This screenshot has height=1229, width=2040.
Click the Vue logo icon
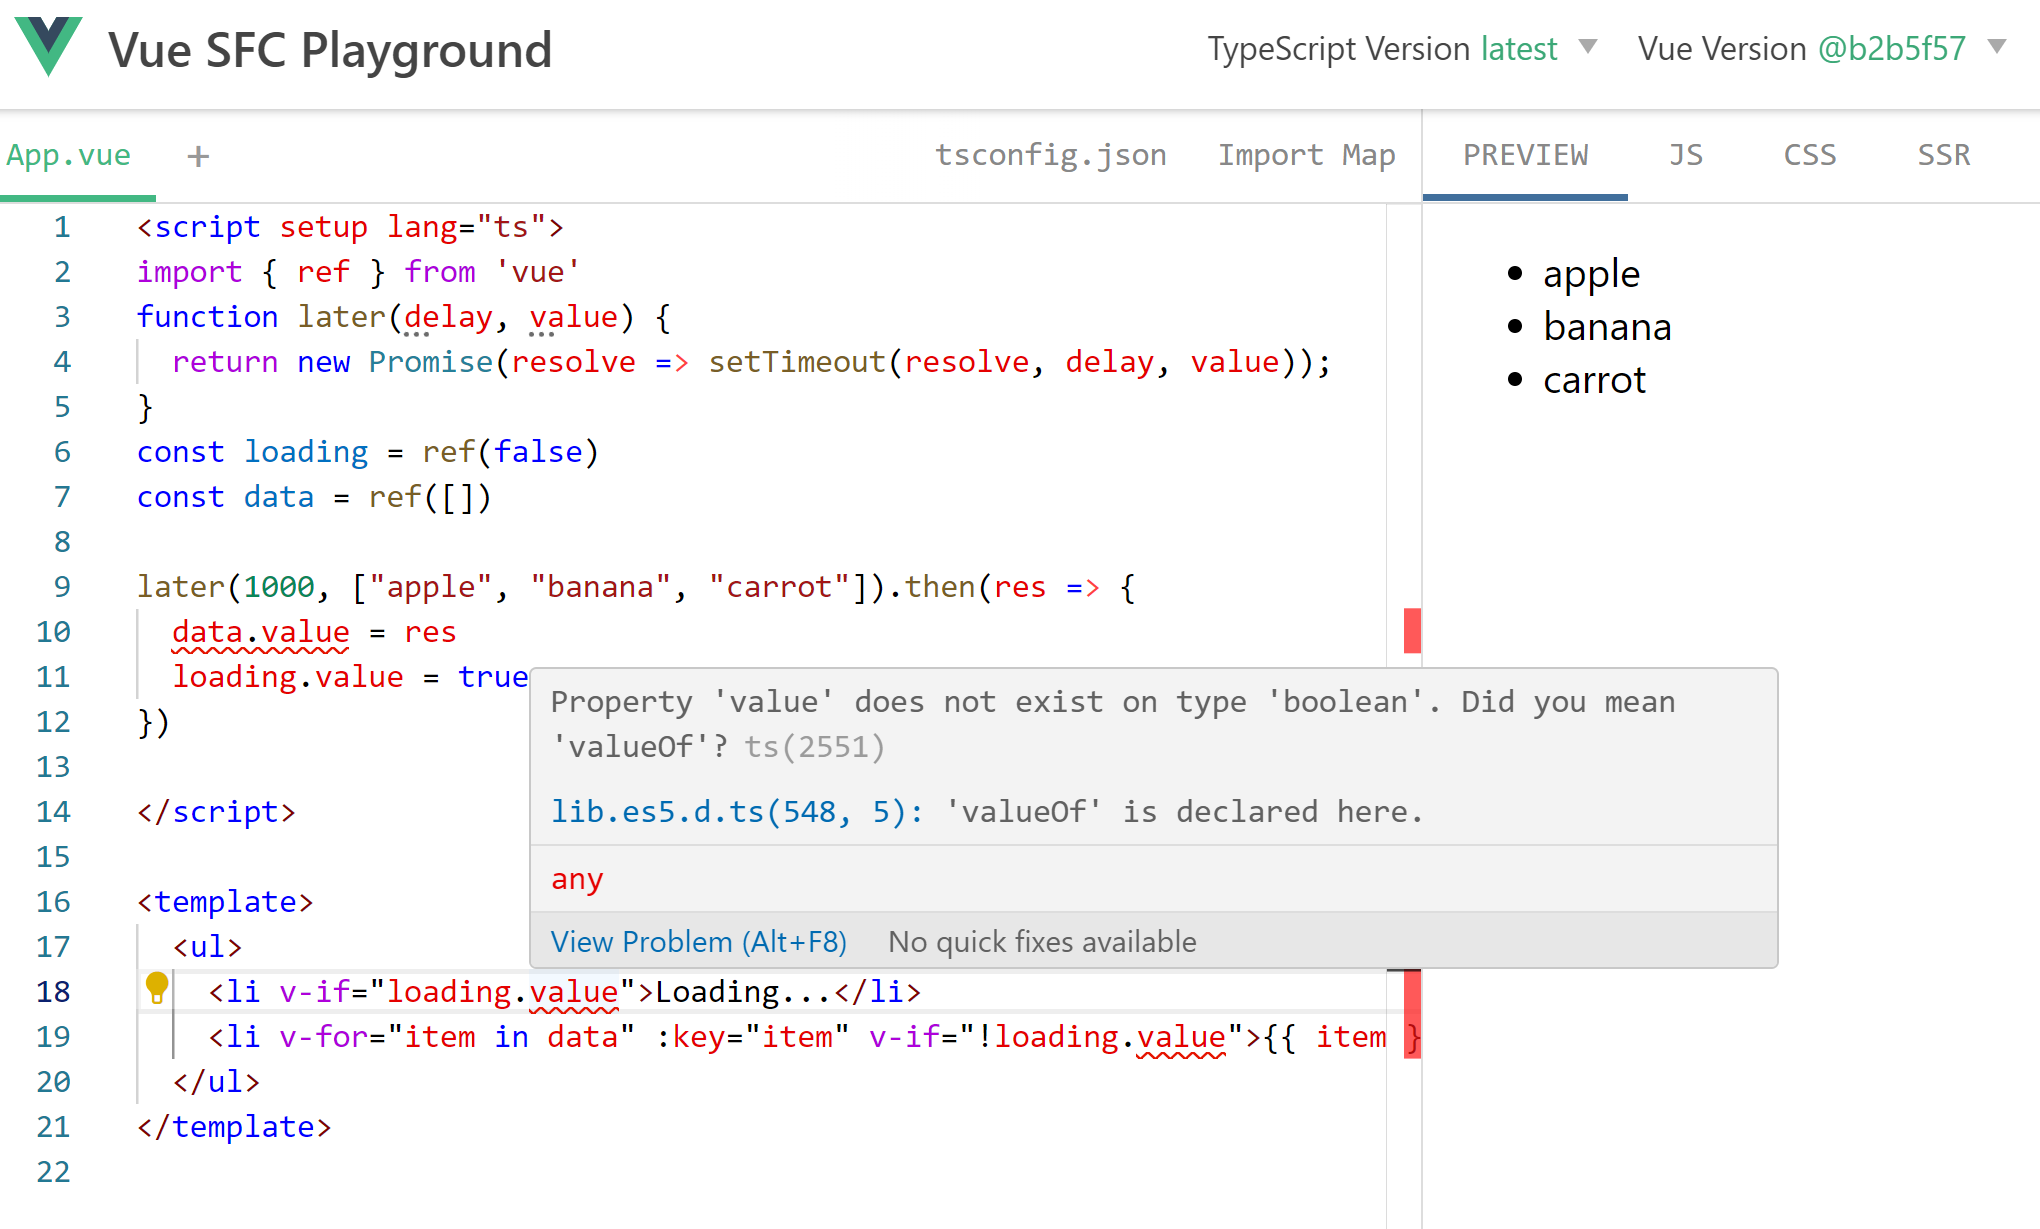coord(49,48)
